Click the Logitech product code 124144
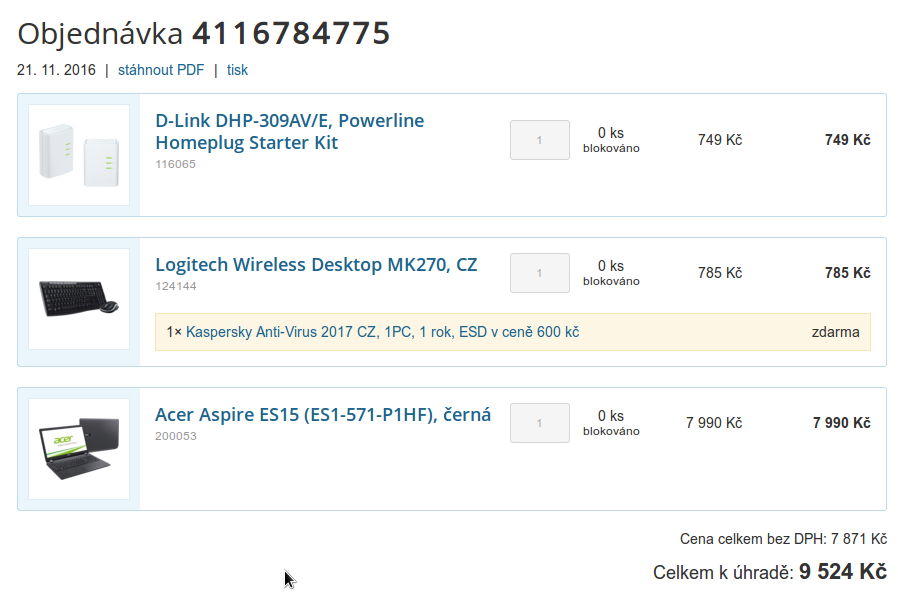Viewport: 898px width, 600px height. click(175, 286)
